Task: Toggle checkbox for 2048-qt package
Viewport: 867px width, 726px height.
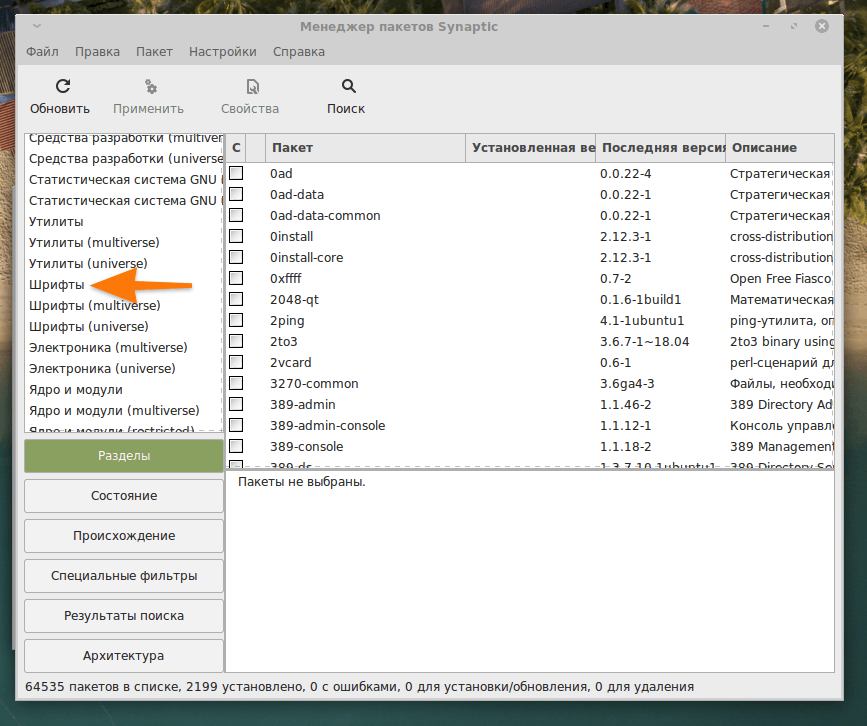Action: click(236, 299)
